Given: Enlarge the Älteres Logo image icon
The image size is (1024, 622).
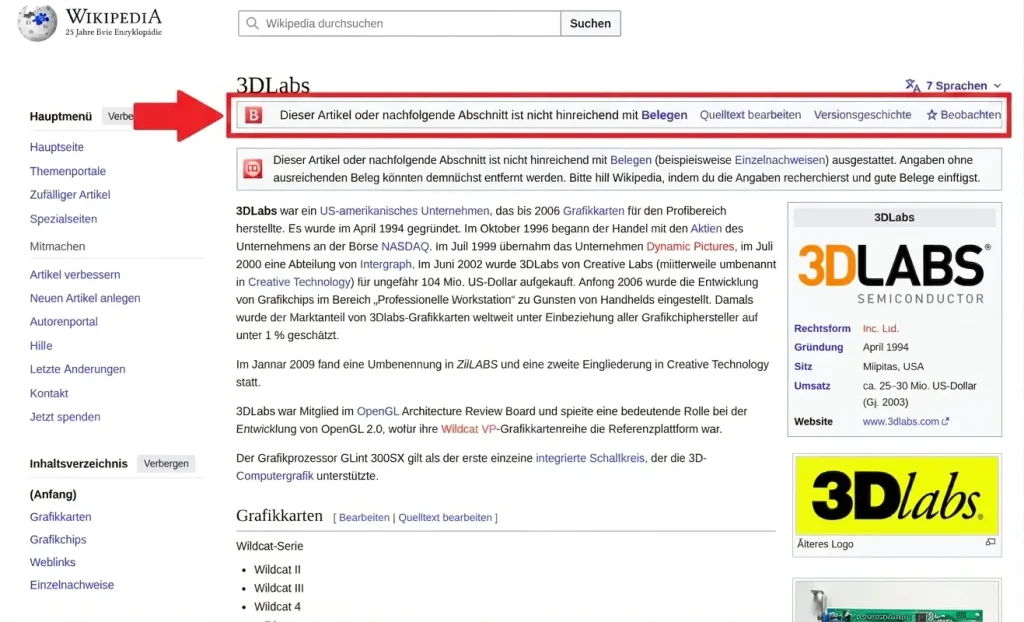Looking at the screenshot, I should [x=990, y=542].
